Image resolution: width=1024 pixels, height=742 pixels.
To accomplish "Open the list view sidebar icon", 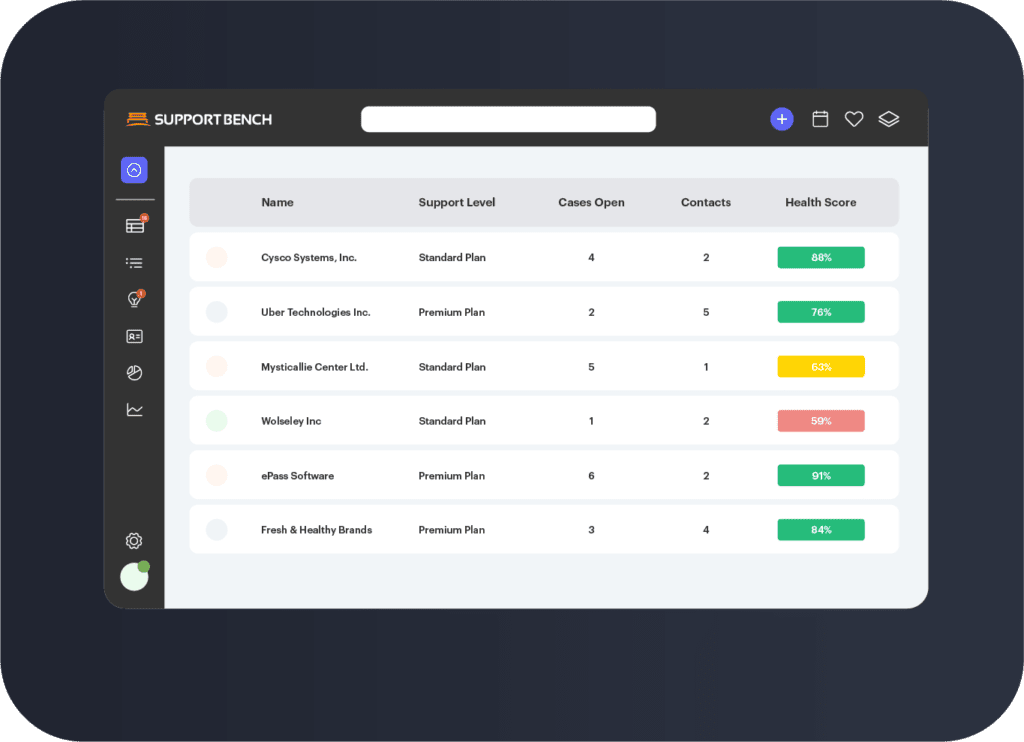I will (134, 263).
